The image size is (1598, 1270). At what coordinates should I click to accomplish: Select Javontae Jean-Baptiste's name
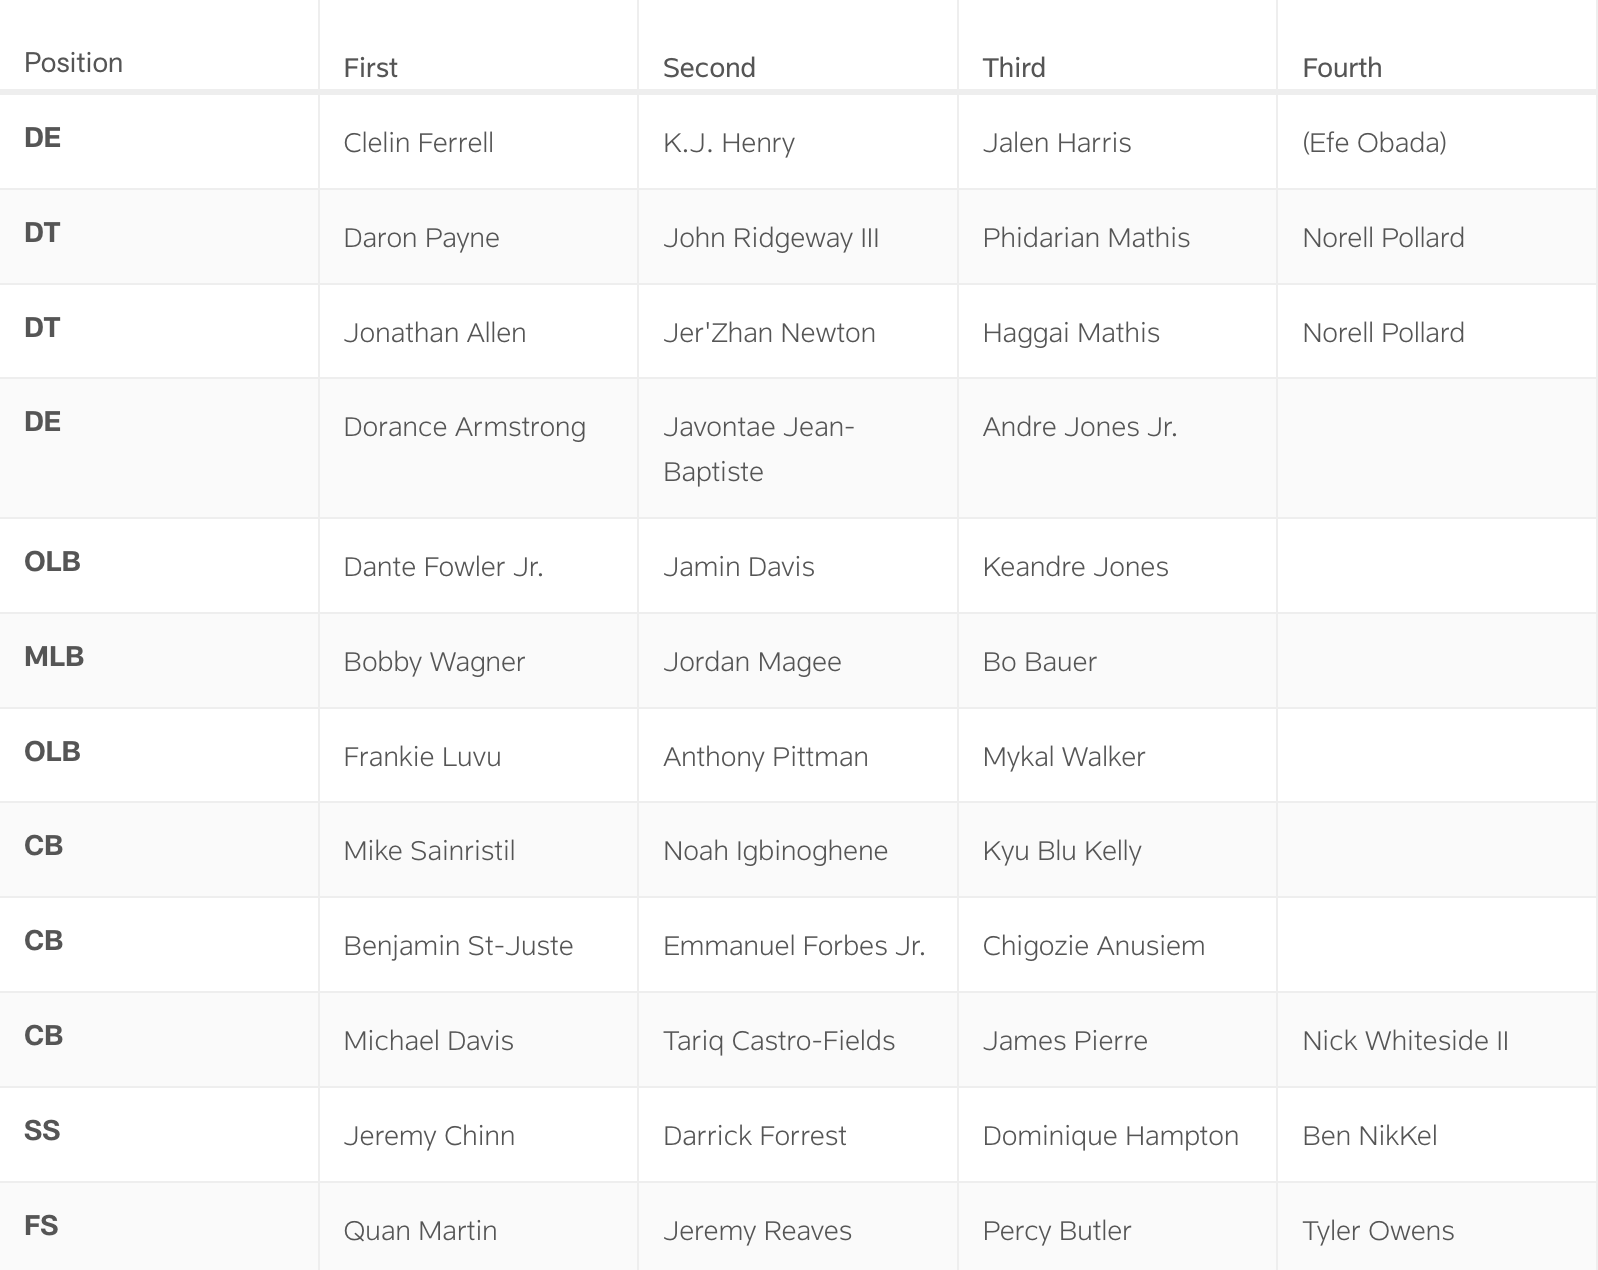[758, 448]
